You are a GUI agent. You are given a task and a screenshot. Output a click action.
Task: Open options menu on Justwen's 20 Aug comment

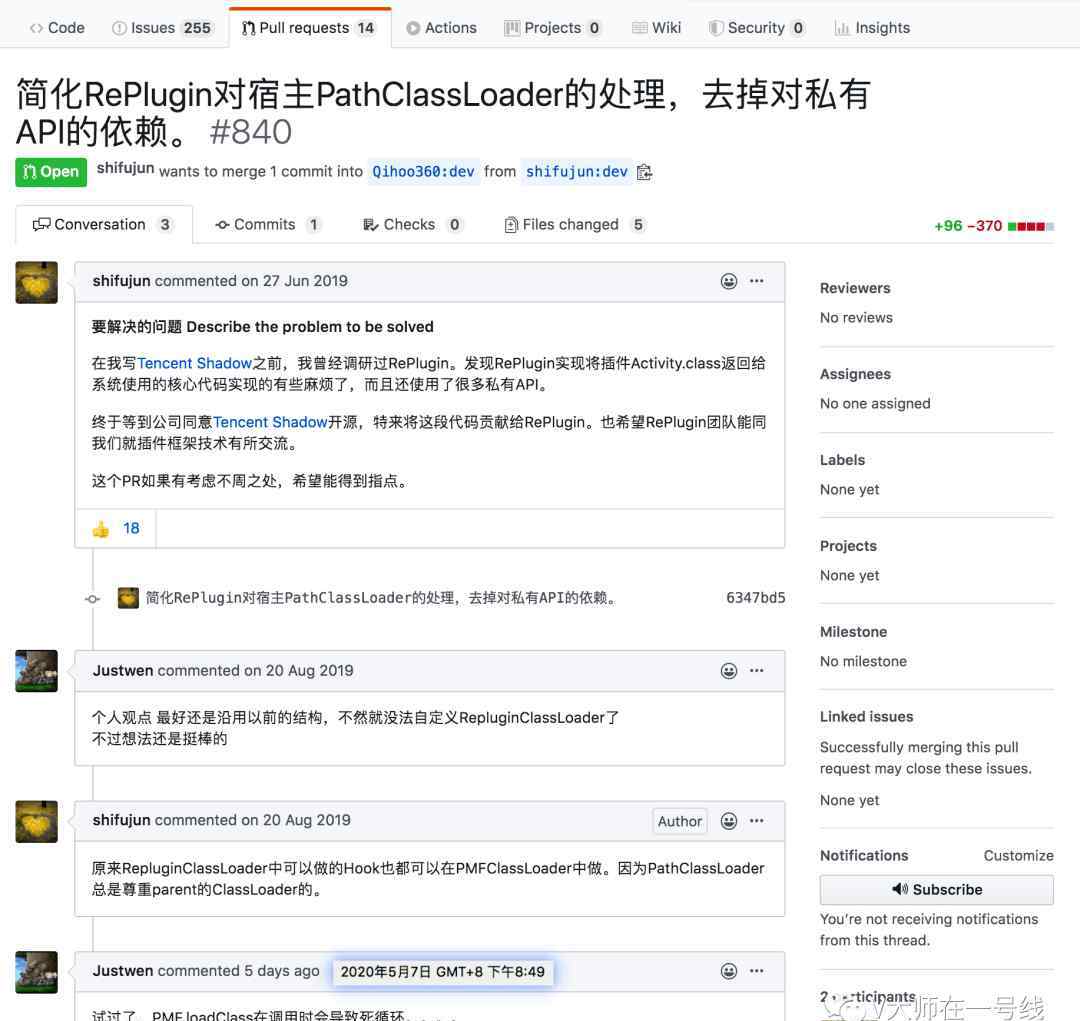[x=756, y=671]
